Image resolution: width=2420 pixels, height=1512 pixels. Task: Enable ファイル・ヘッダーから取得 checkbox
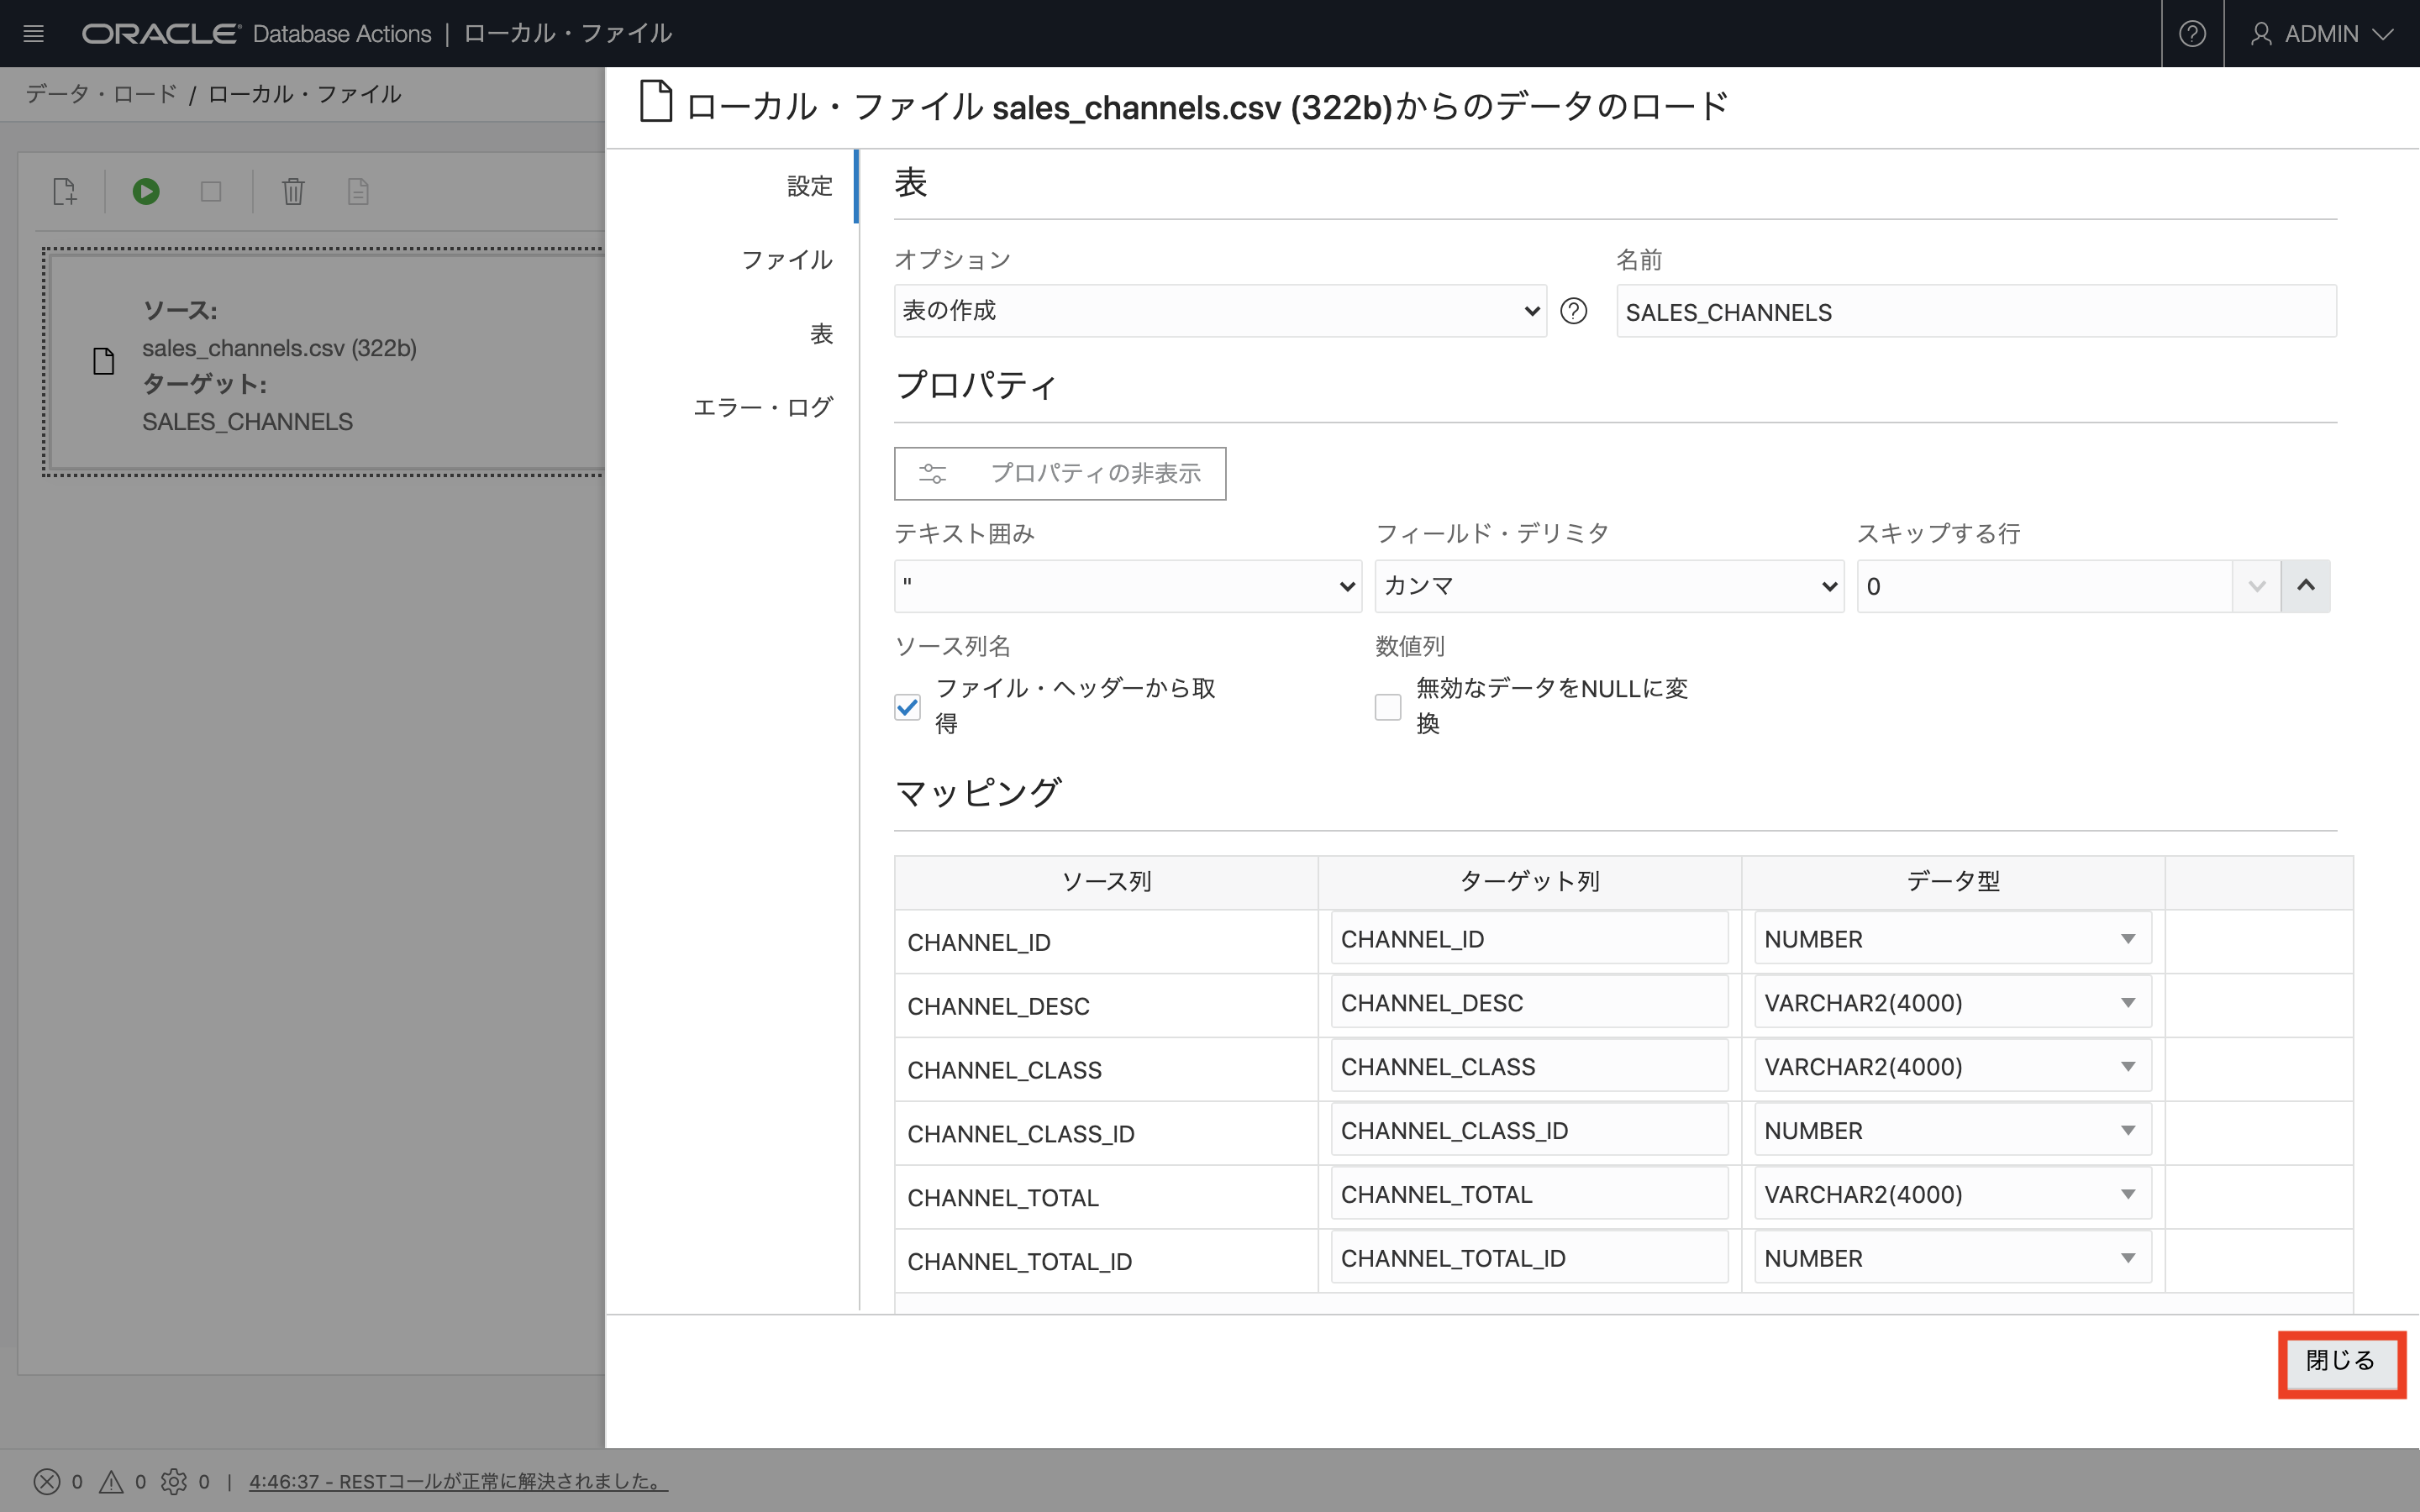click(x=906, y=706)
